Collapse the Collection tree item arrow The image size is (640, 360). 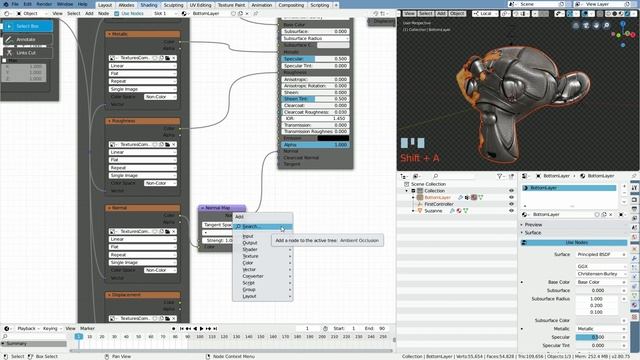point(407,191)
